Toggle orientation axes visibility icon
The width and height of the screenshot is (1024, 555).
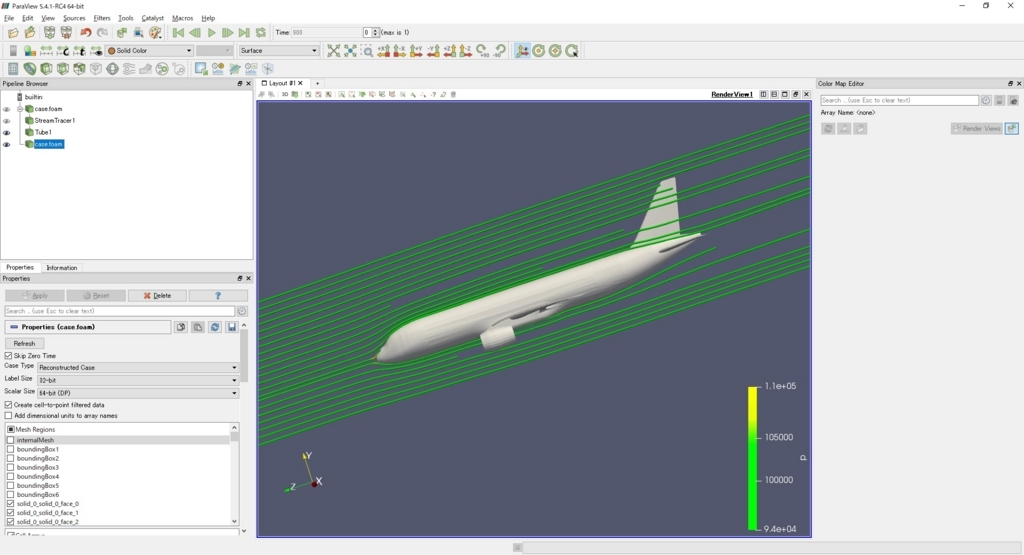pos(522,51)
